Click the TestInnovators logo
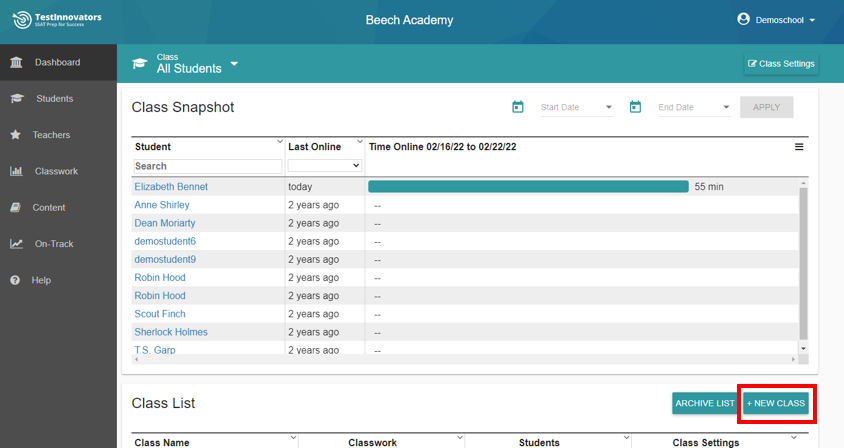844x448 pixels. tap(57, 20)
